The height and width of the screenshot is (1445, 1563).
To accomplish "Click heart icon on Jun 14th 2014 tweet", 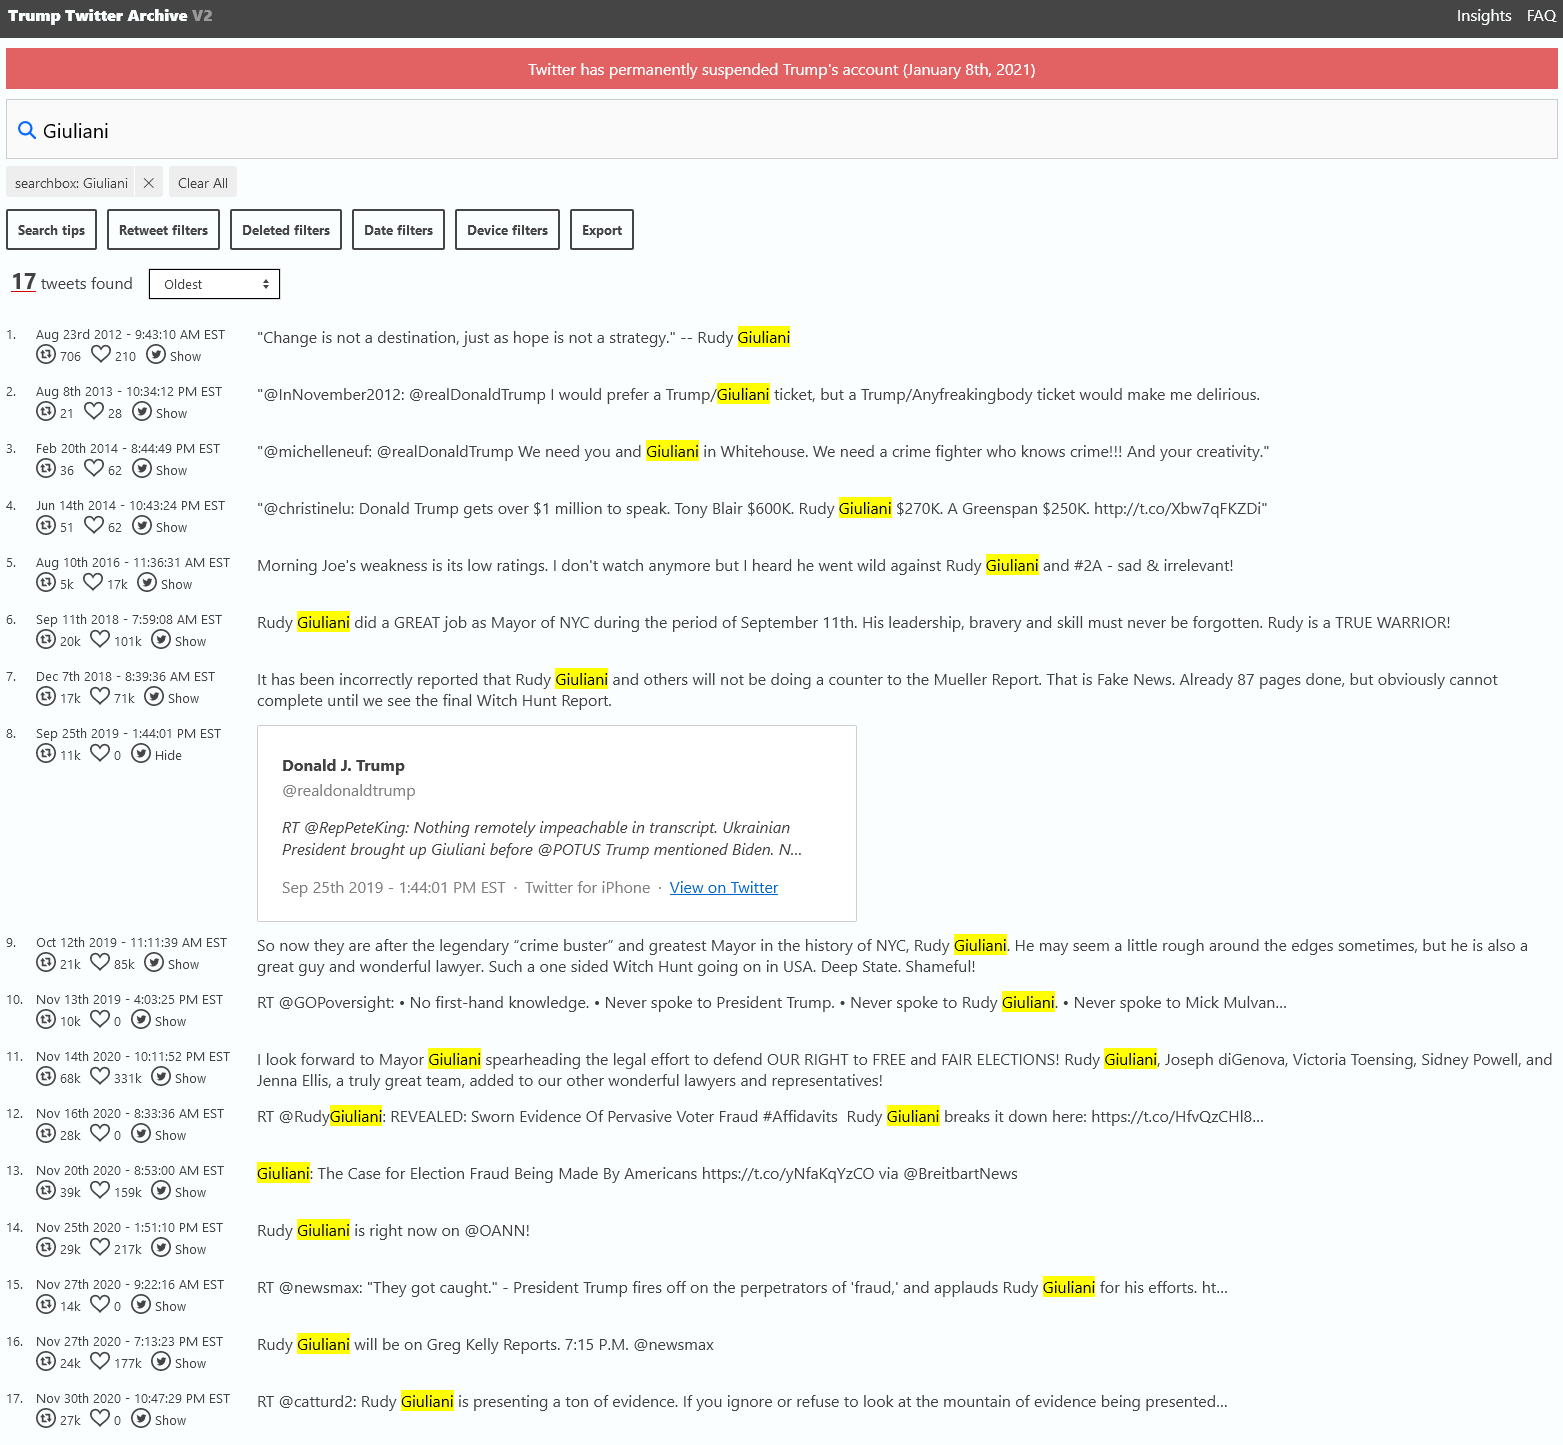I will click(94, 525).
